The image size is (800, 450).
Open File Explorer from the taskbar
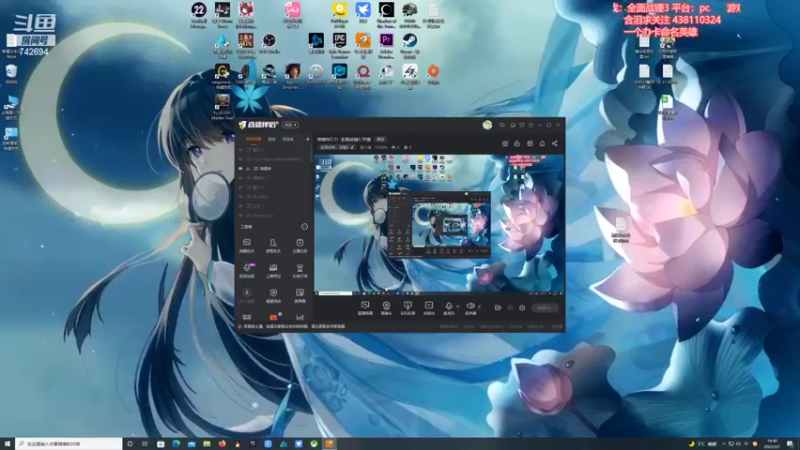click(207, 444)
